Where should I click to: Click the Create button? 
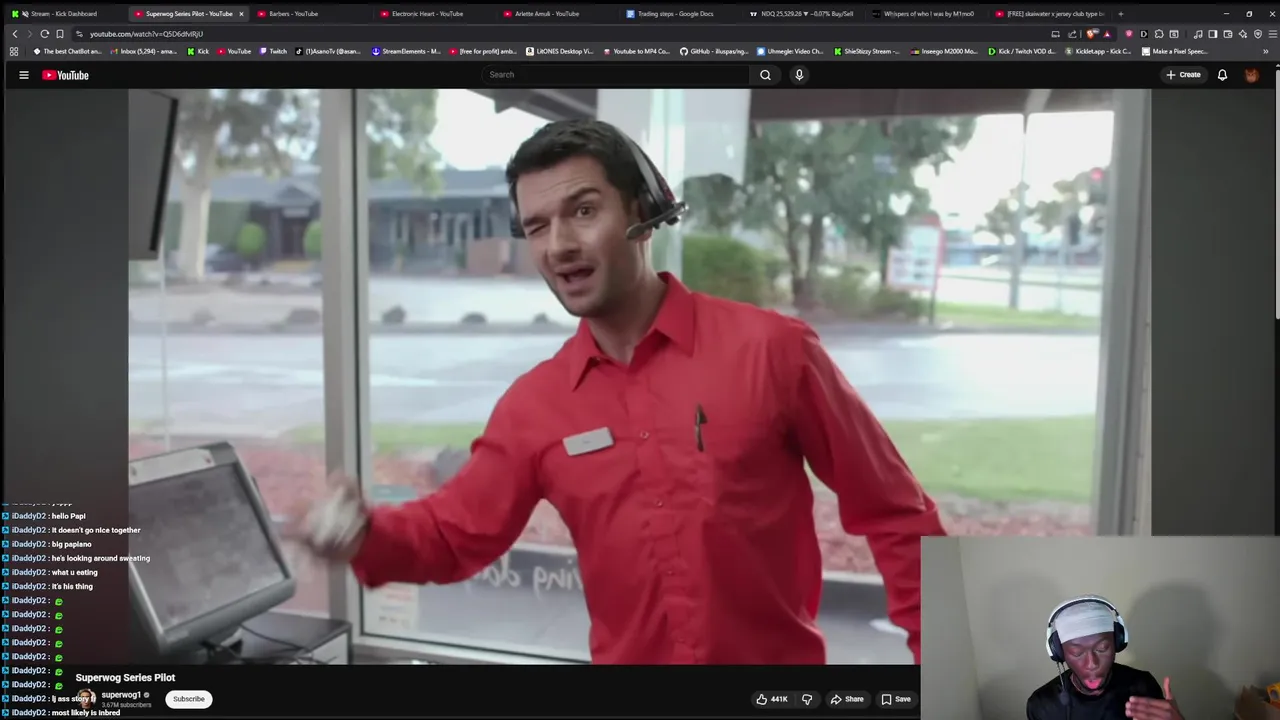tap(1183, 75)
